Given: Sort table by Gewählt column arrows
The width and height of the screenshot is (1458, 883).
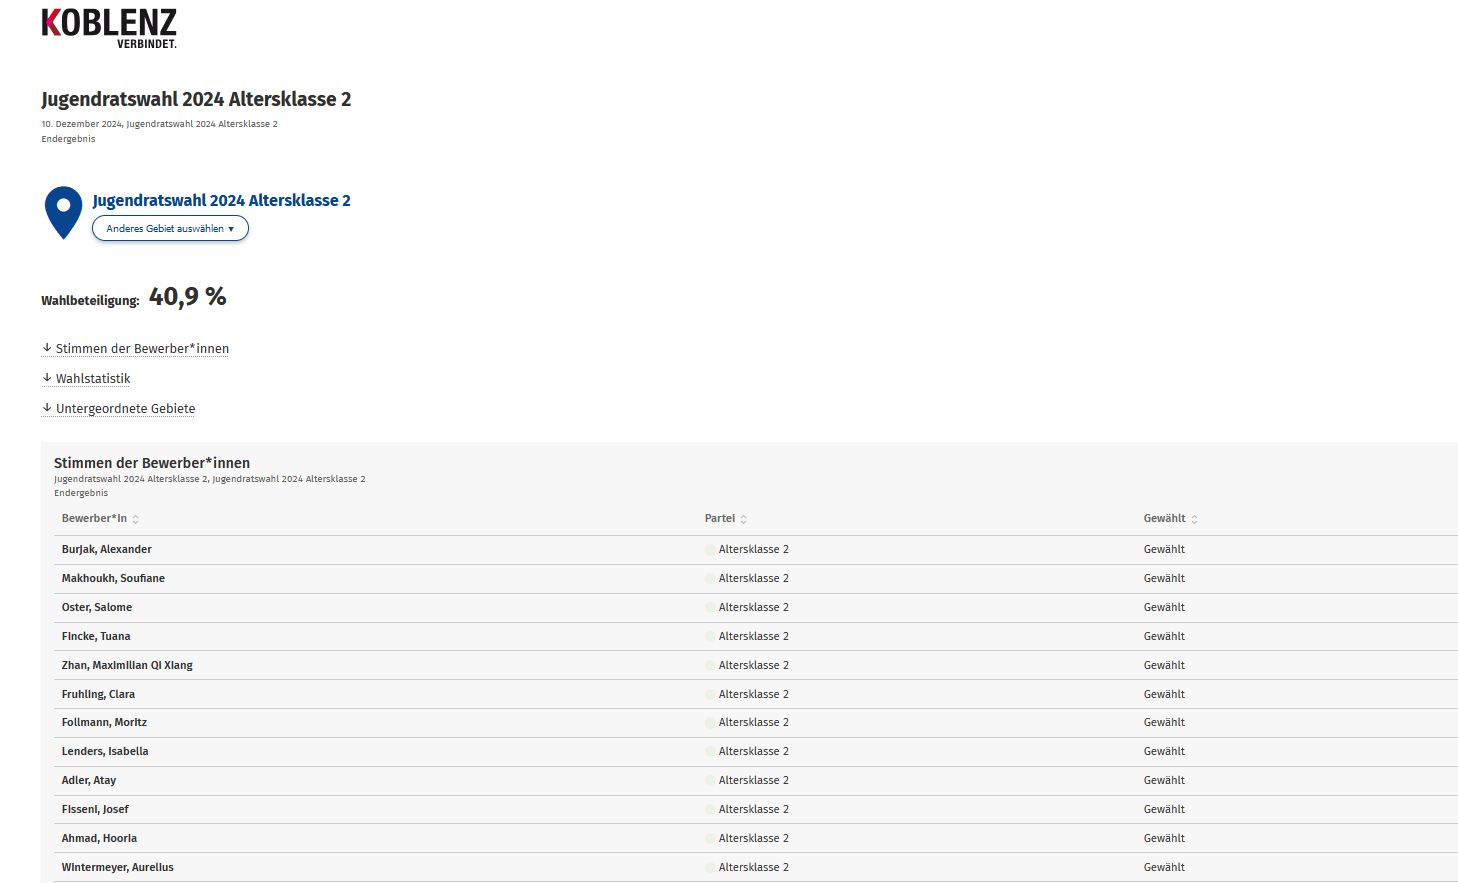Looking at the screenshot, I should coord(1194,519).
